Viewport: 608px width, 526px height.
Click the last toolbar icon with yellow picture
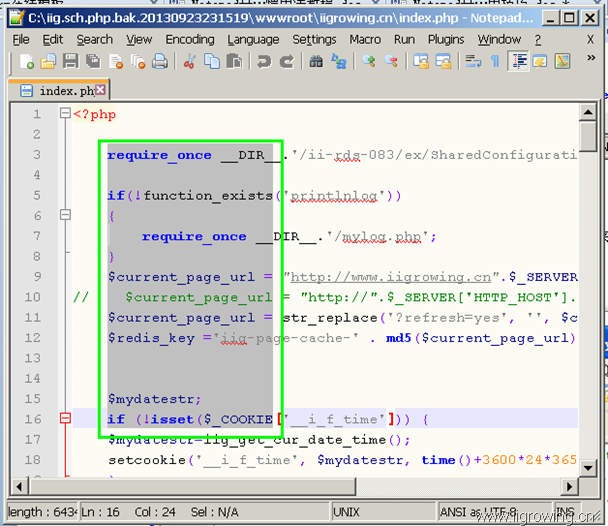562,62
